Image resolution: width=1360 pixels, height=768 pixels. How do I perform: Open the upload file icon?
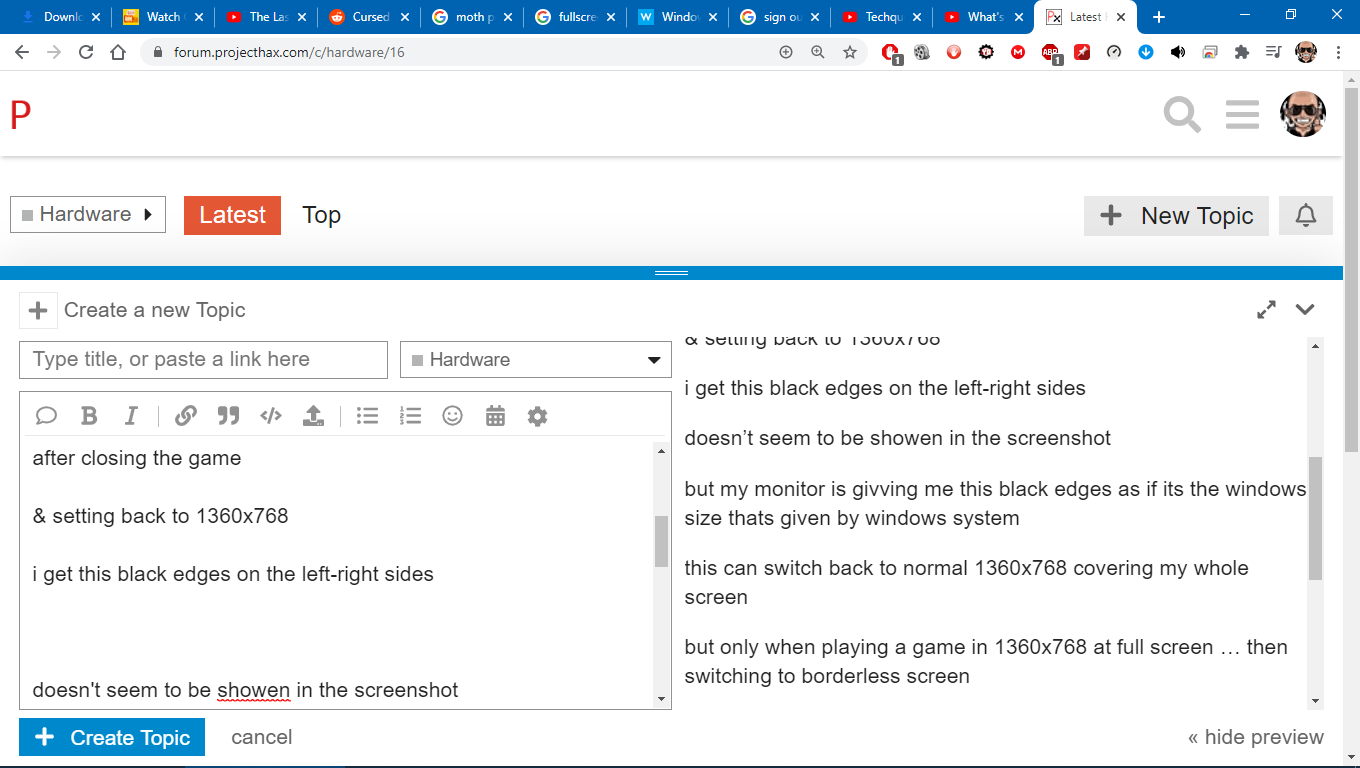coord(313,416)
